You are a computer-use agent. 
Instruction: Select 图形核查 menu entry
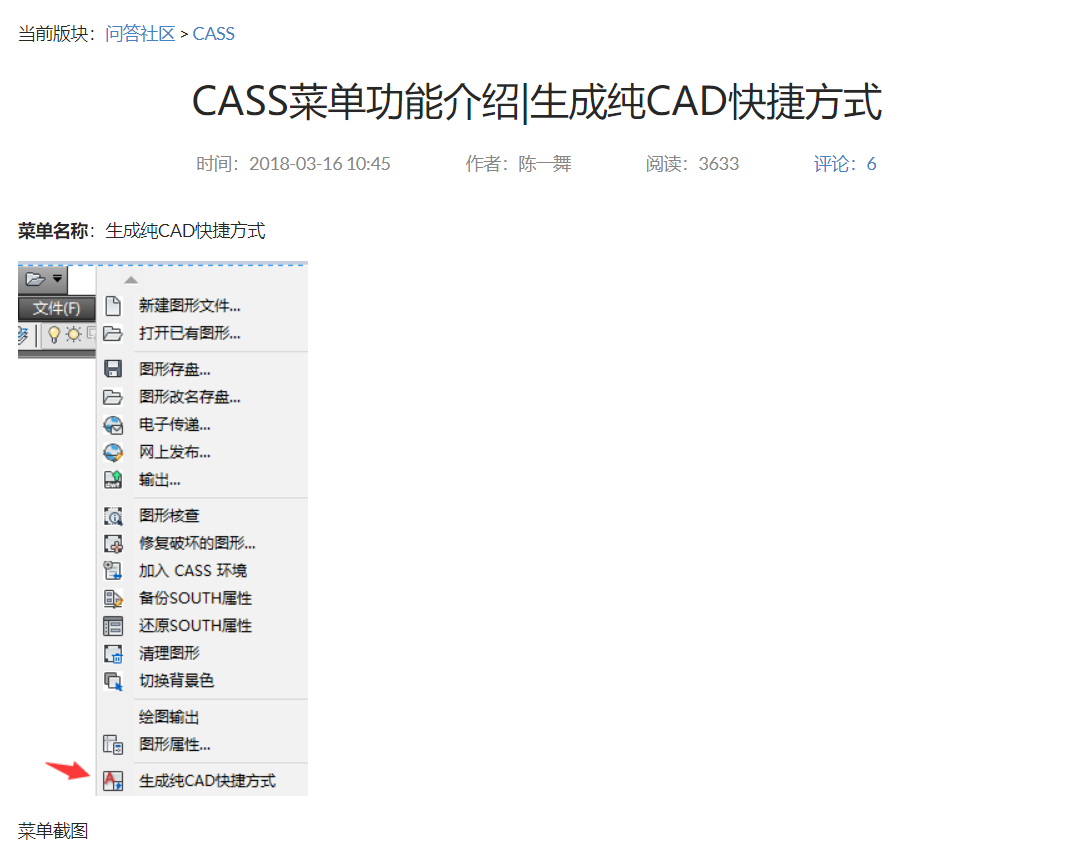point(169,516)
